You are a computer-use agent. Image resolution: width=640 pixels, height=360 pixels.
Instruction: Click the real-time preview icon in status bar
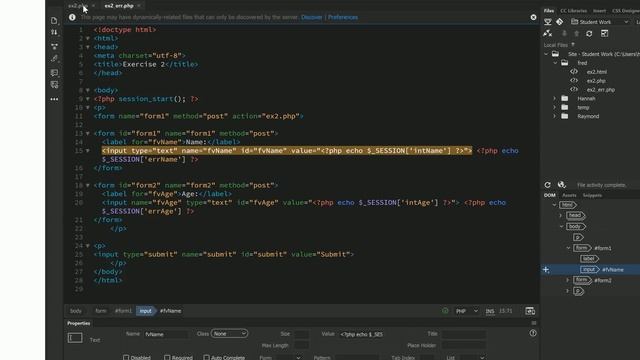point(530,311)
